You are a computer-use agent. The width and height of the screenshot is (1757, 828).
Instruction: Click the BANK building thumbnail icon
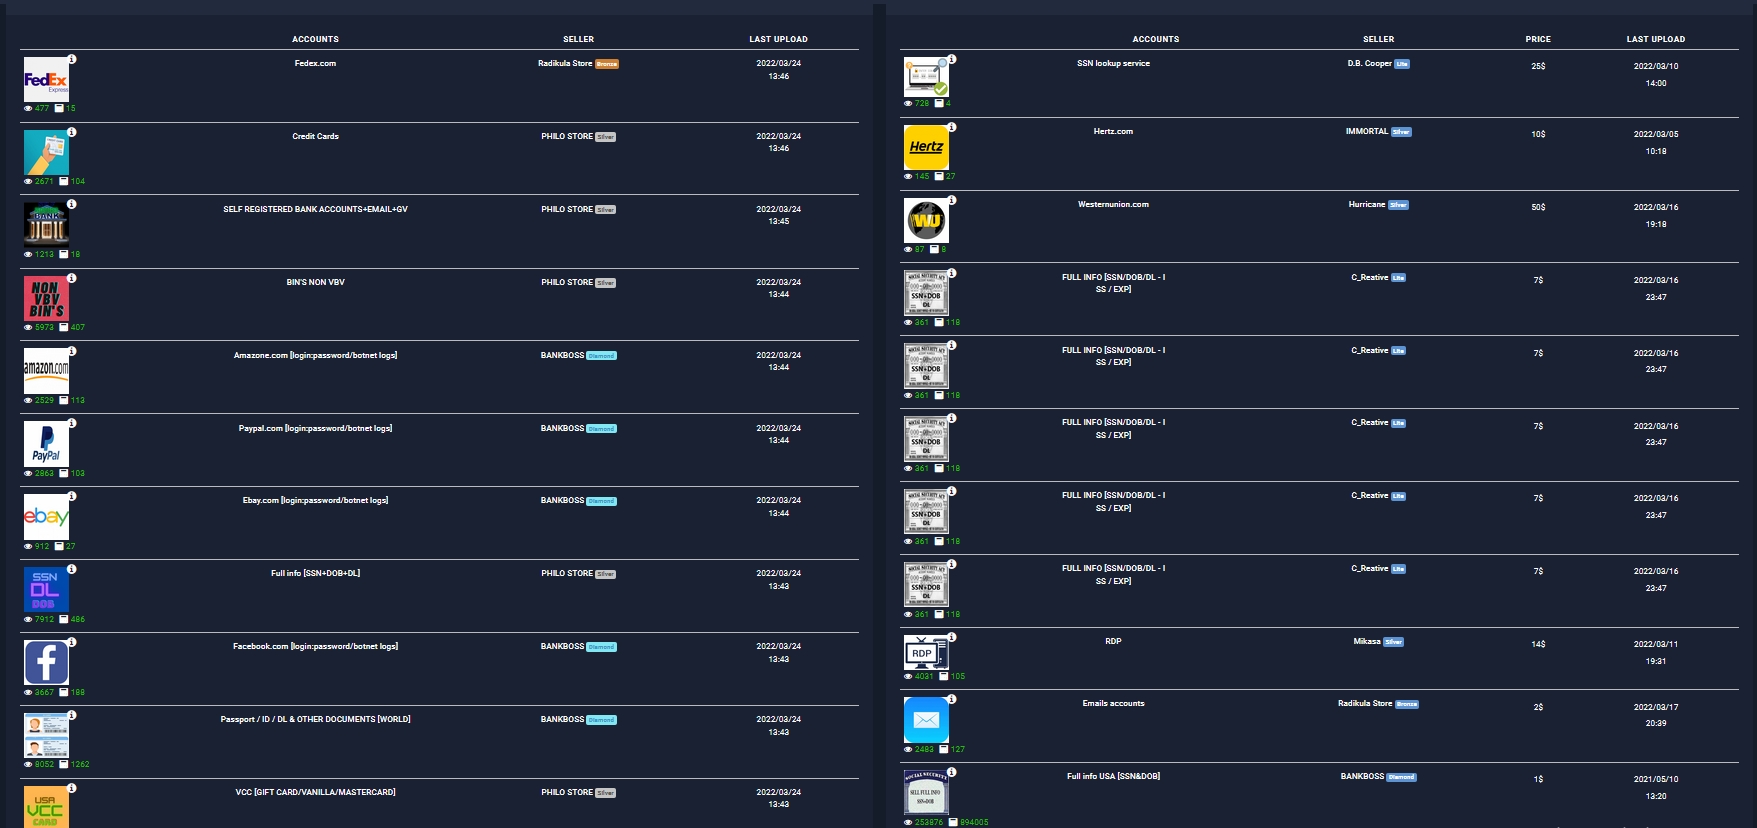coord(46,225)
